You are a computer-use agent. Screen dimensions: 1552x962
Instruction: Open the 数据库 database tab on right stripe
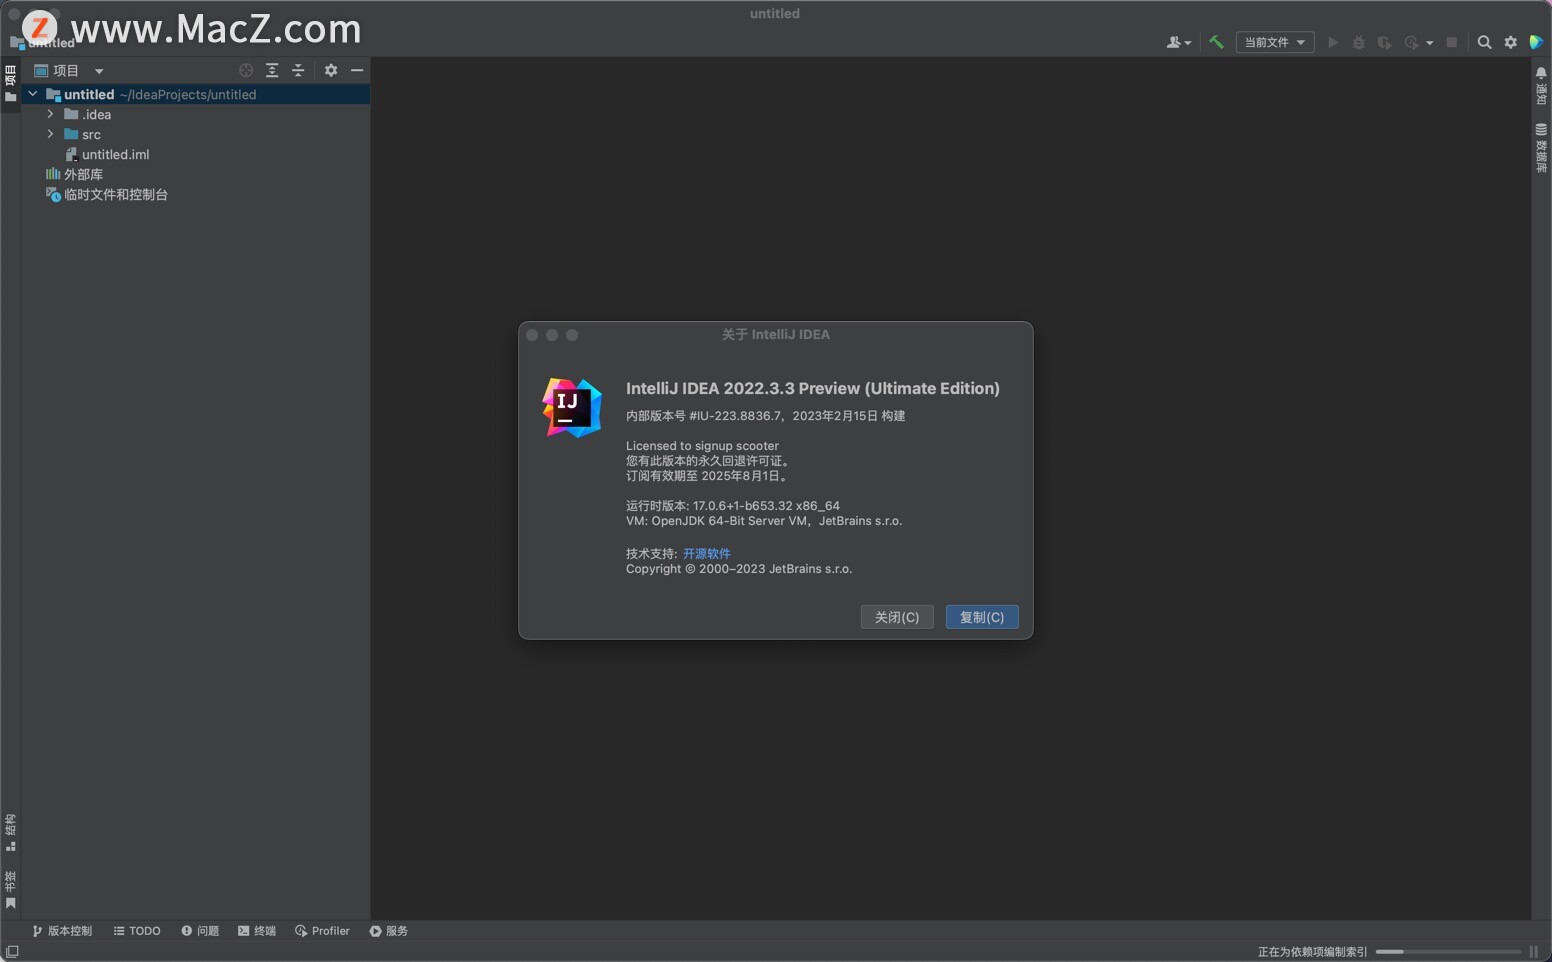click(x=1541, y=148)
